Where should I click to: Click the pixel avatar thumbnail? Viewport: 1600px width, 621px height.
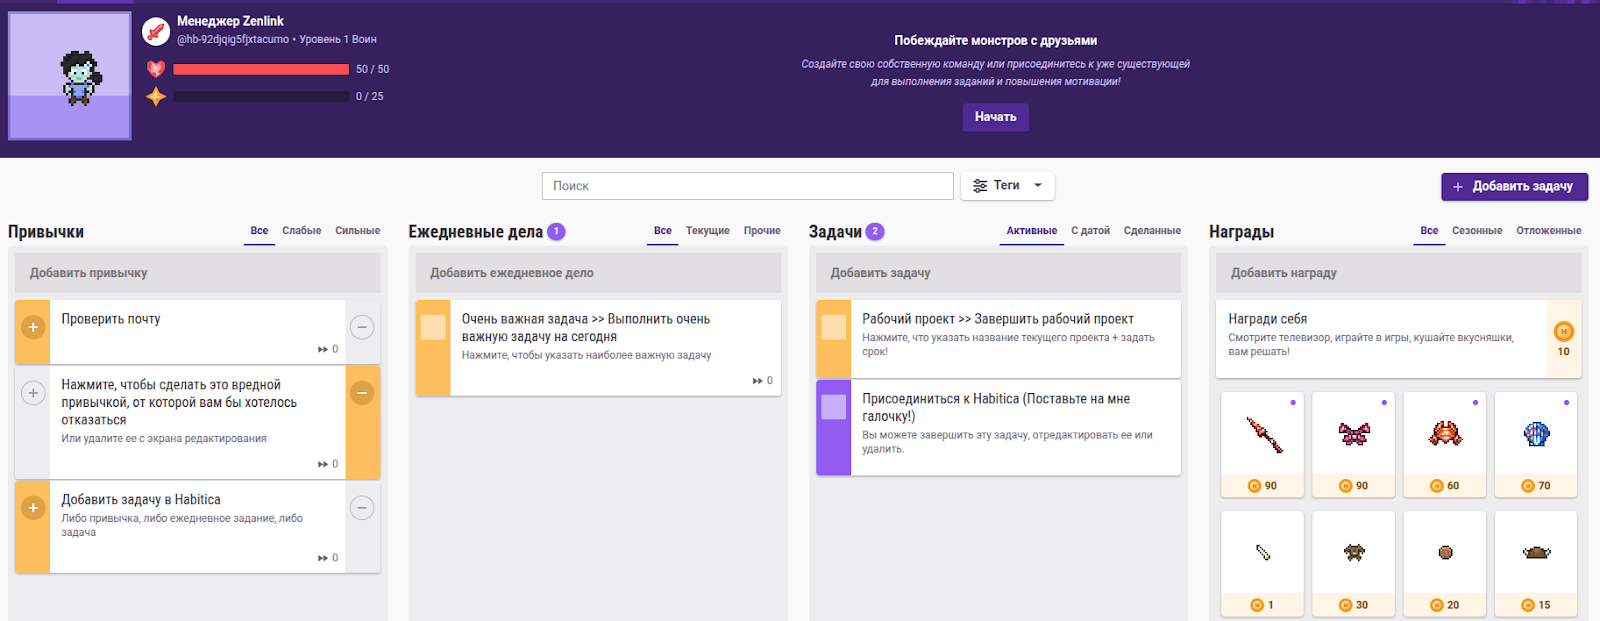[70, 76]
